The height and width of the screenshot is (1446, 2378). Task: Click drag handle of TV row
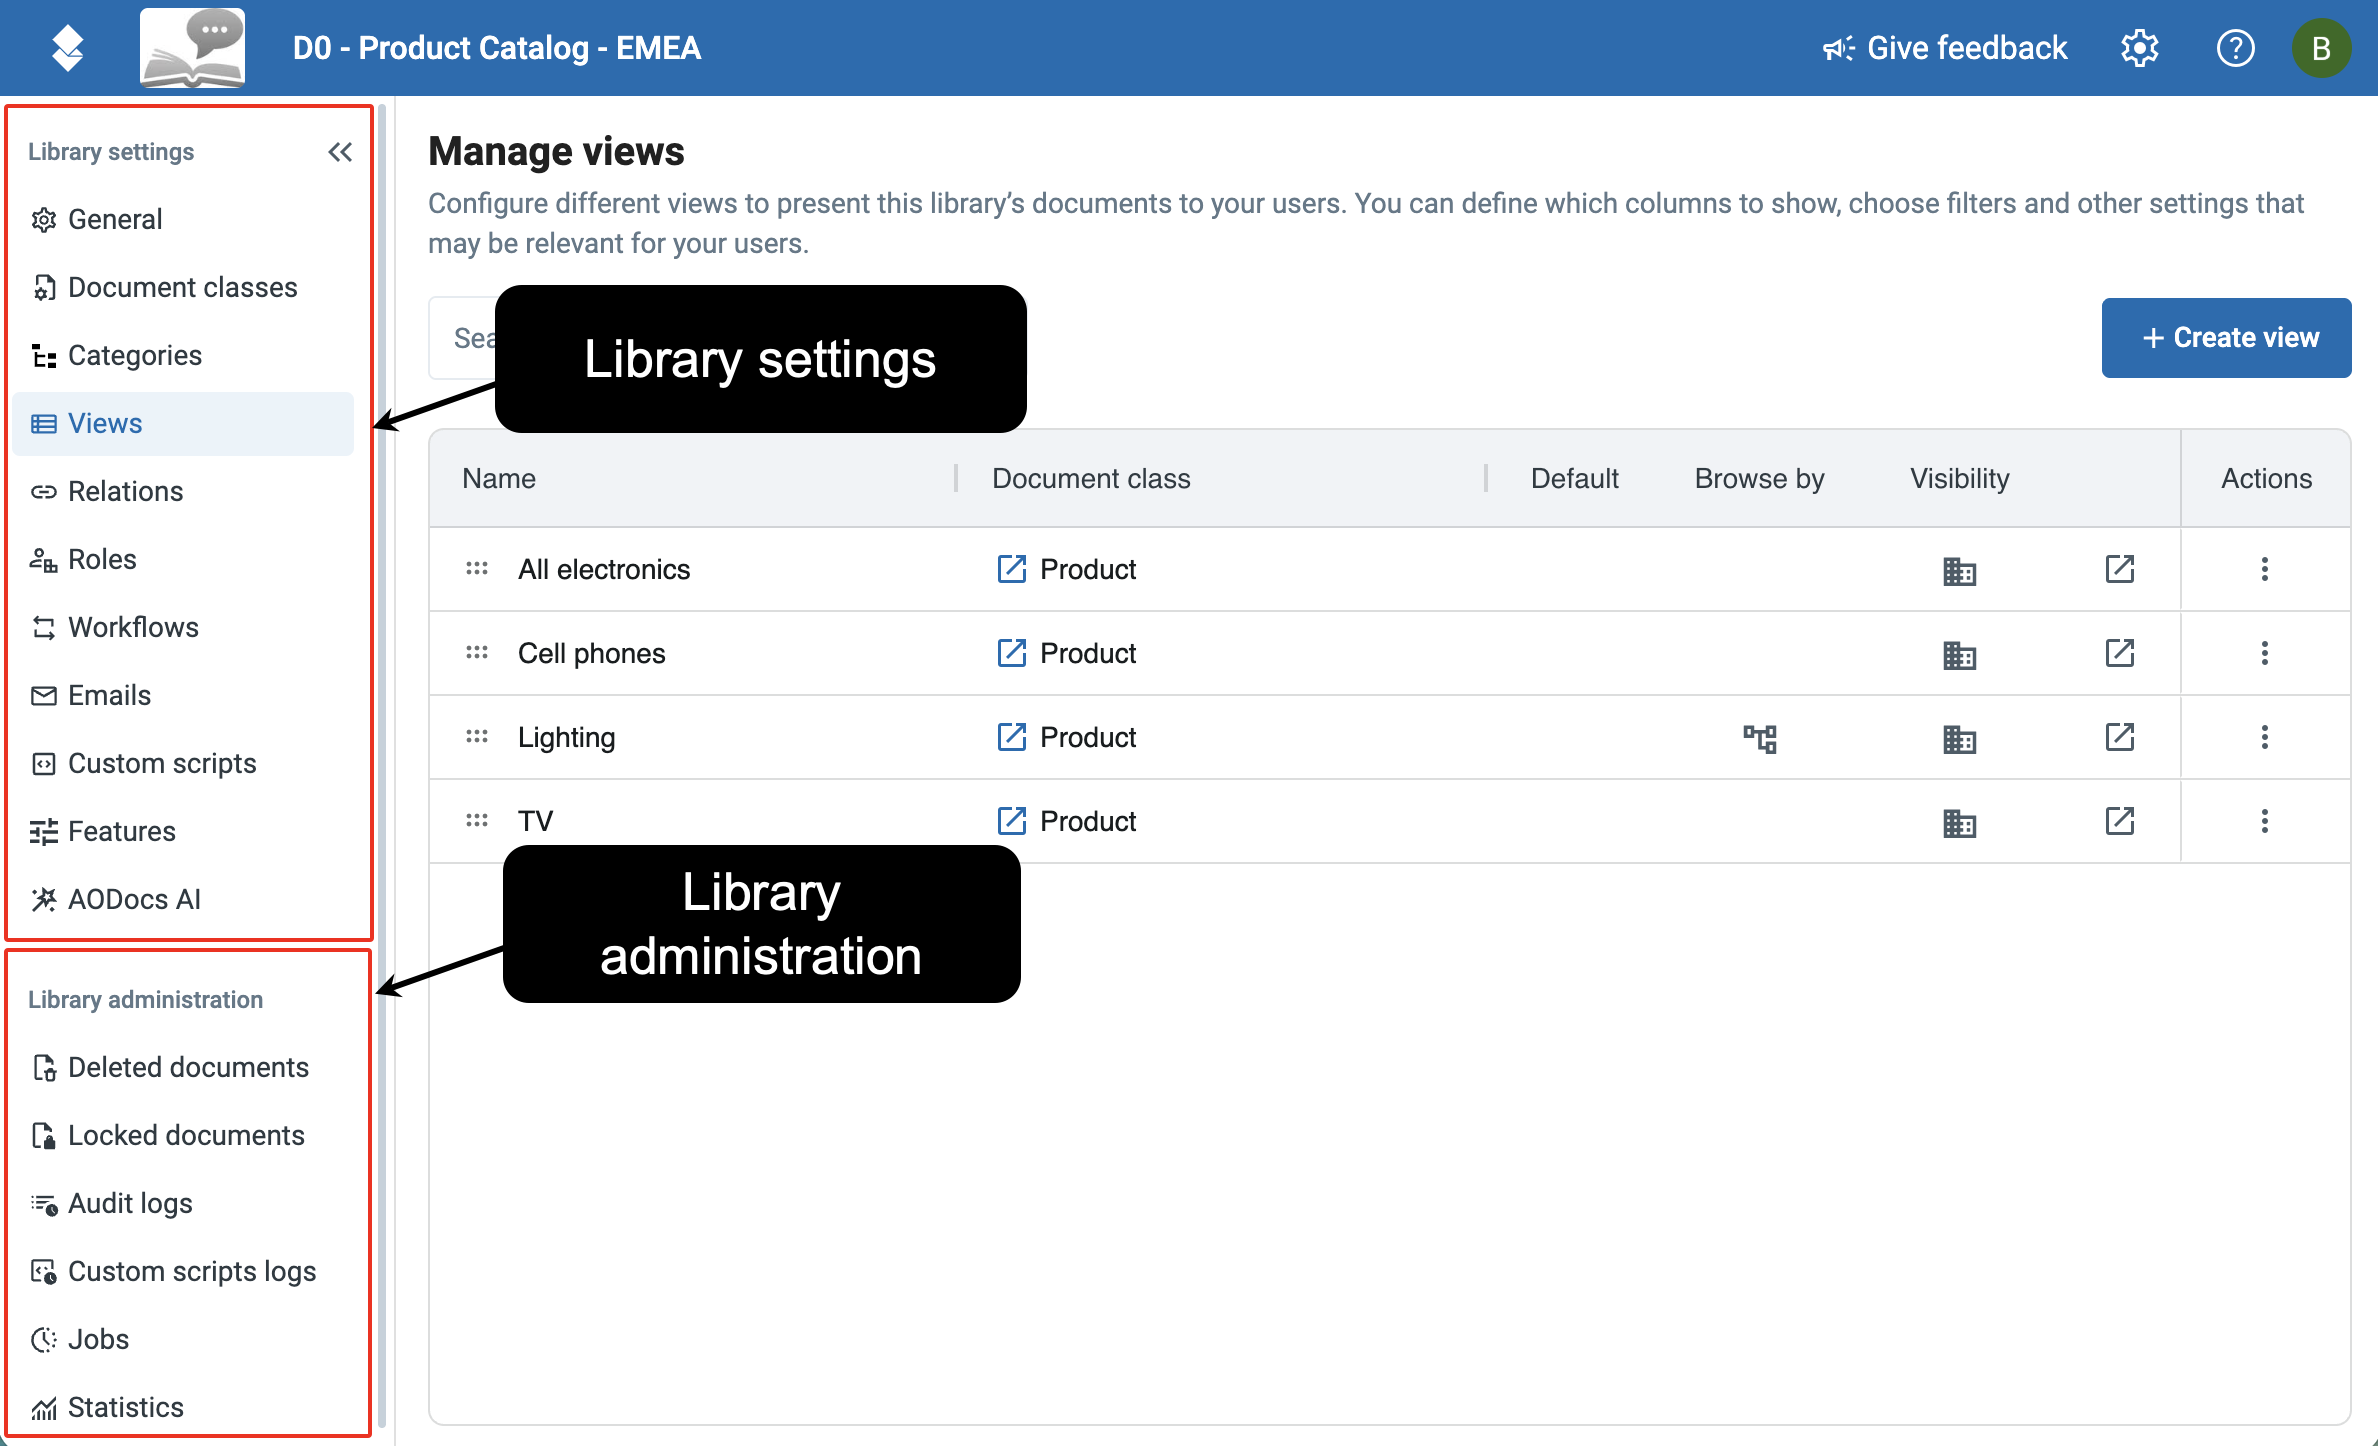(x=477, y=821)
